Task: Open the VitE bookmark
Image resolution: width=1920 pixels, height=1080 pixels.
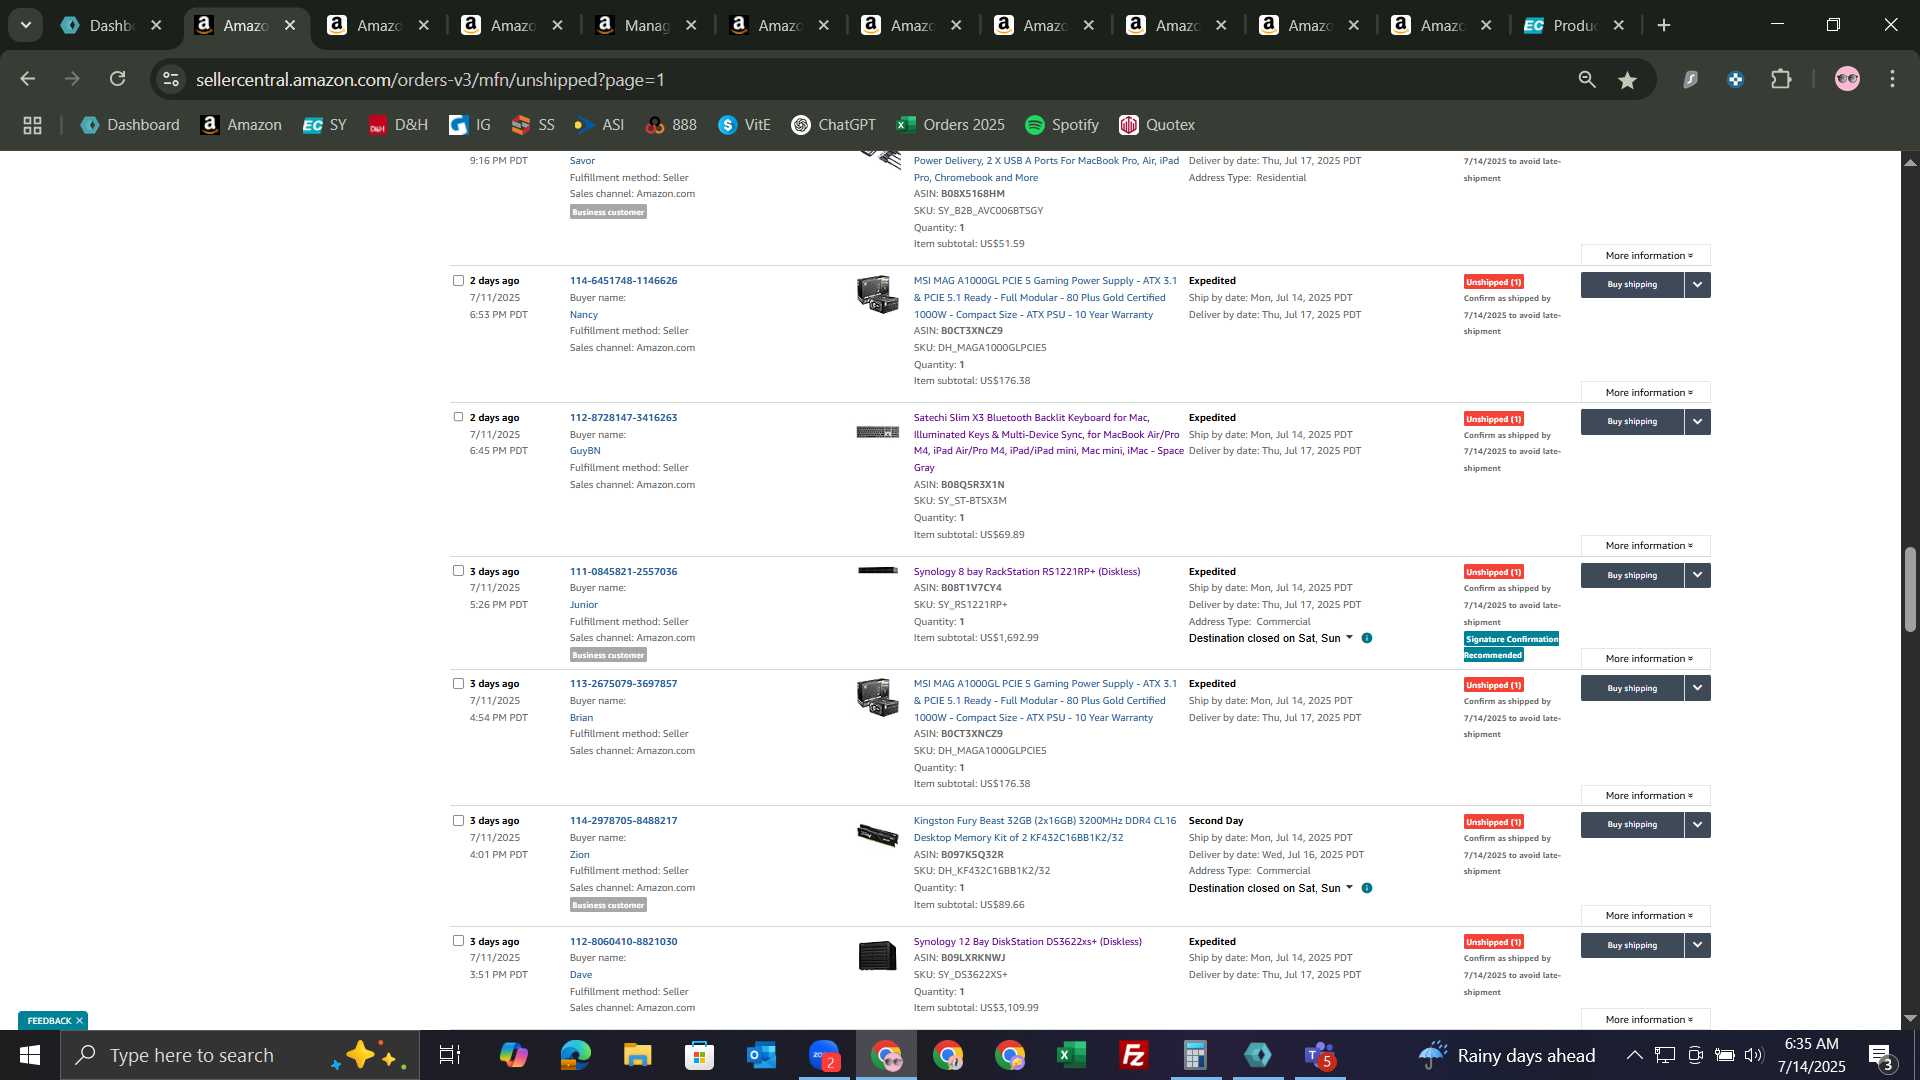Action: click(x=745, y=125)
